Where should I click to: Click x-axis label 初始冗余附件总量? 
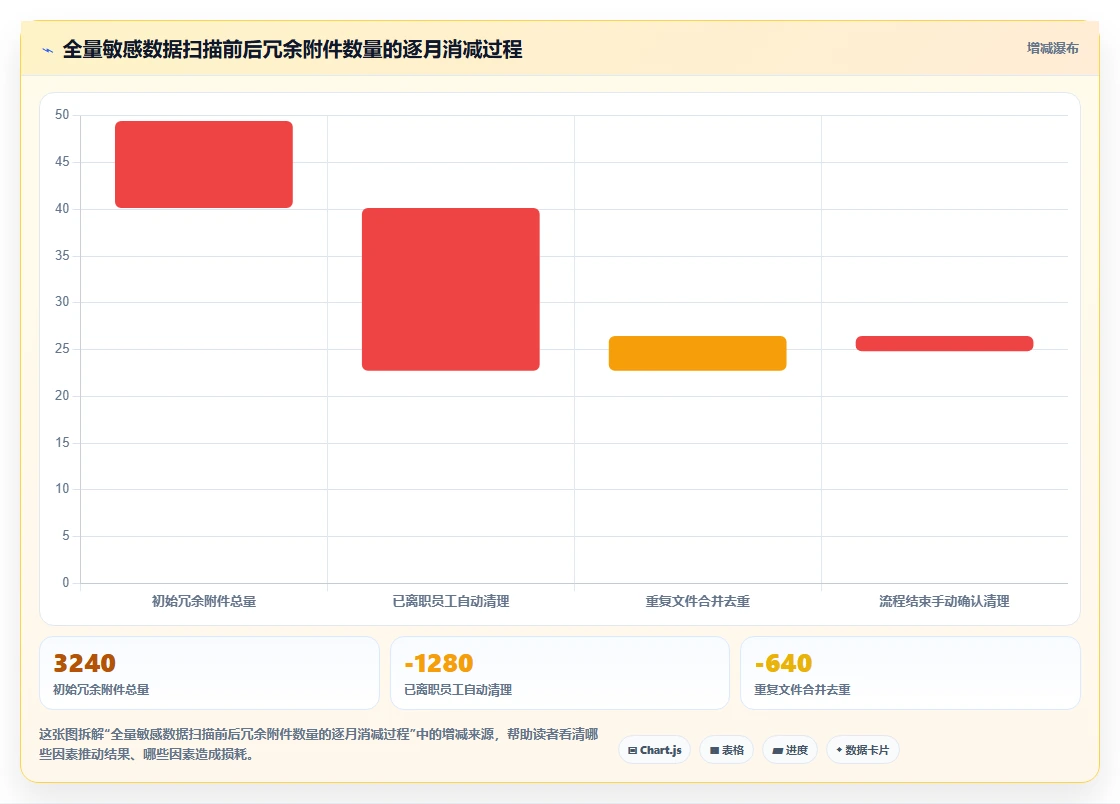tap(204, 601)
